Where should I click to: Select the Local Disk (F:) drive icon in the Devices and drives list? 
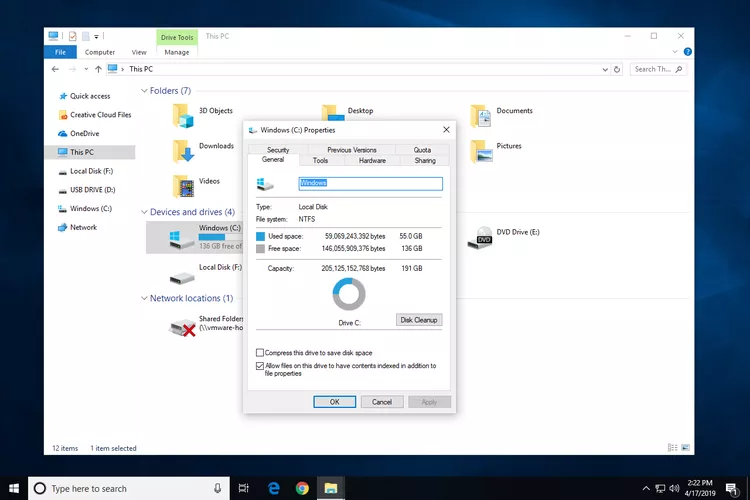(x=182, y=277)
